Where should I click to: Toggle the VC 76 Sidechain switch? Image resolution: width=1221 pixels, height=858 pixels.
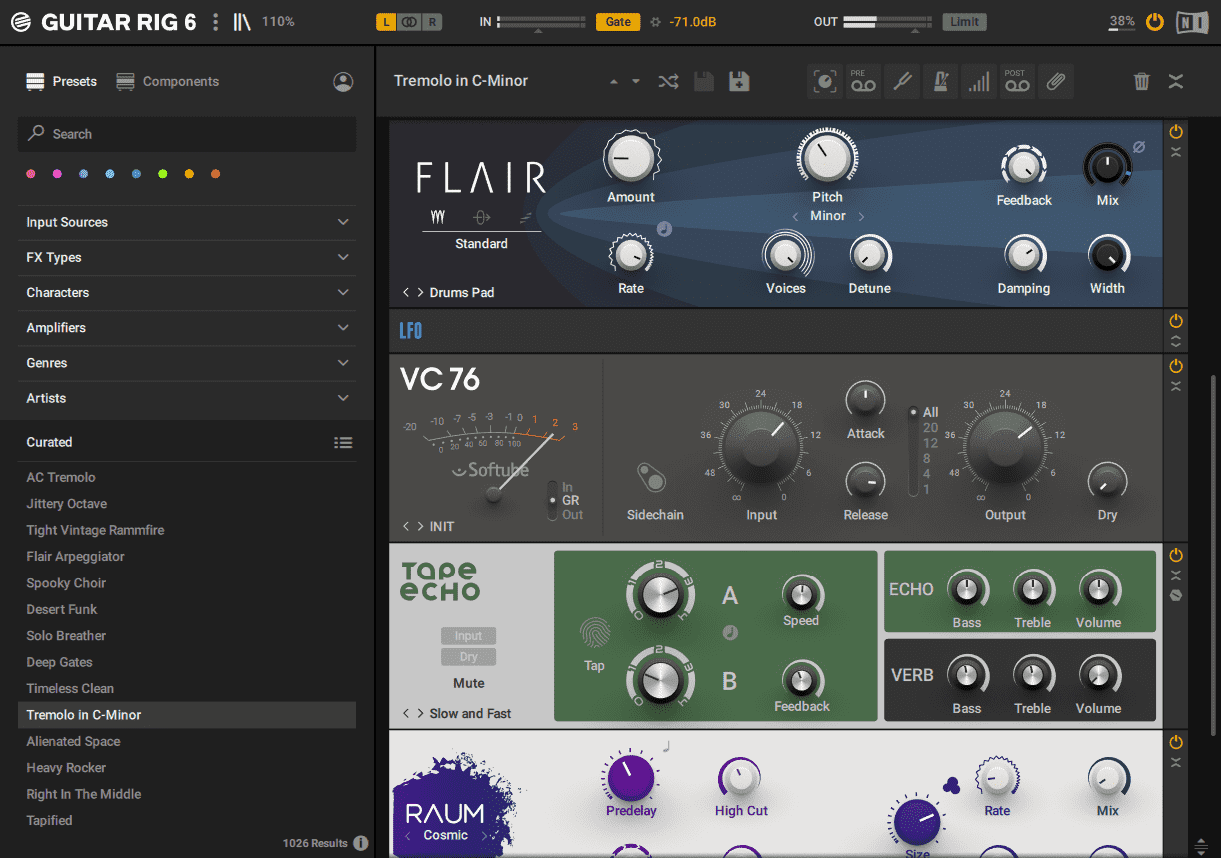[652, 478]
